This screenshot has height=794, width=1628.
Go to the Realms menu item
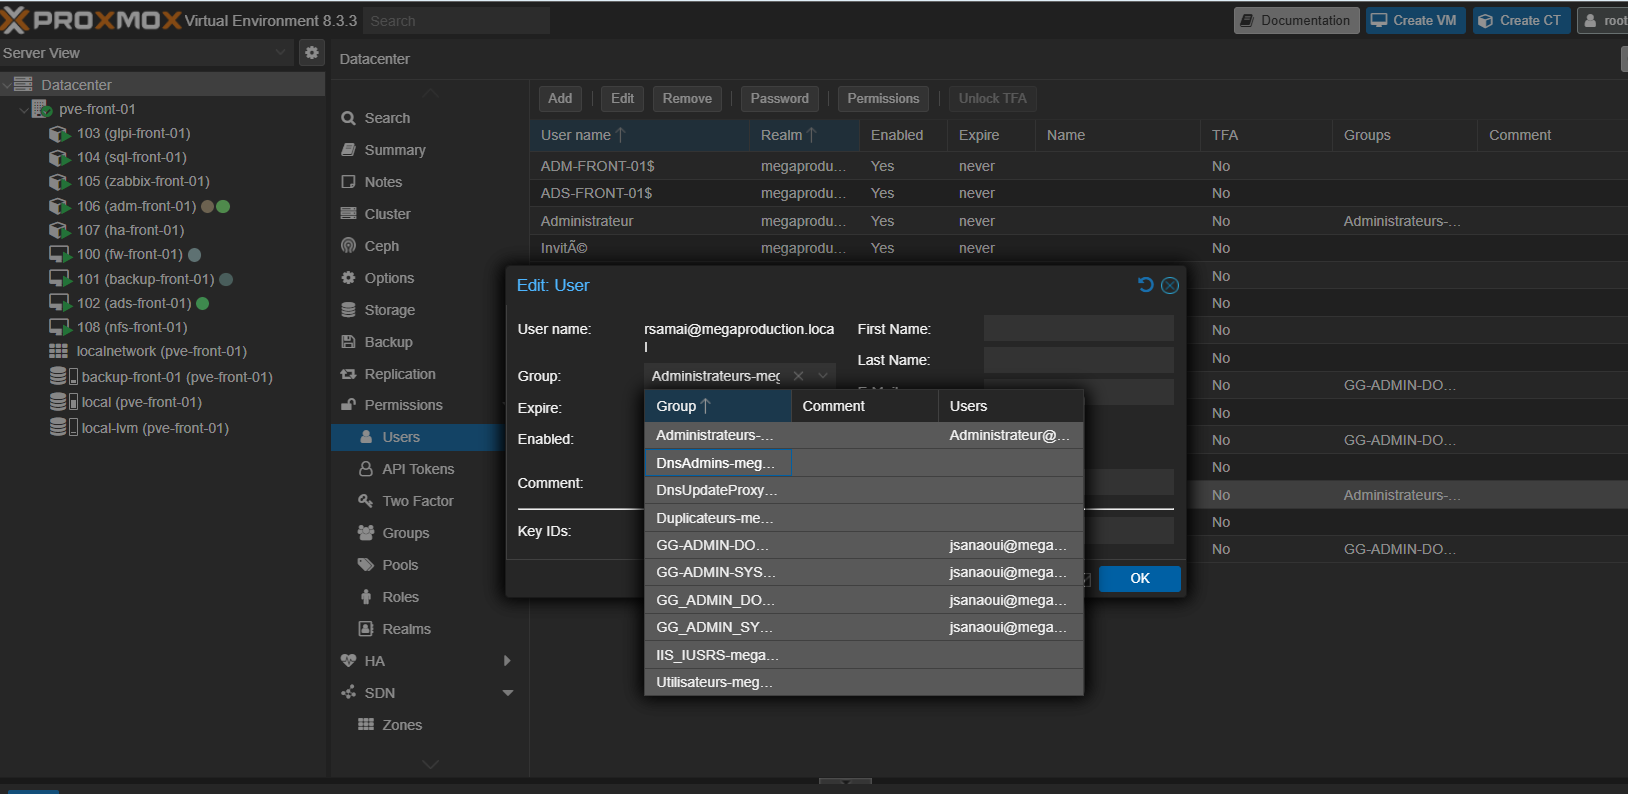(406, 629)
